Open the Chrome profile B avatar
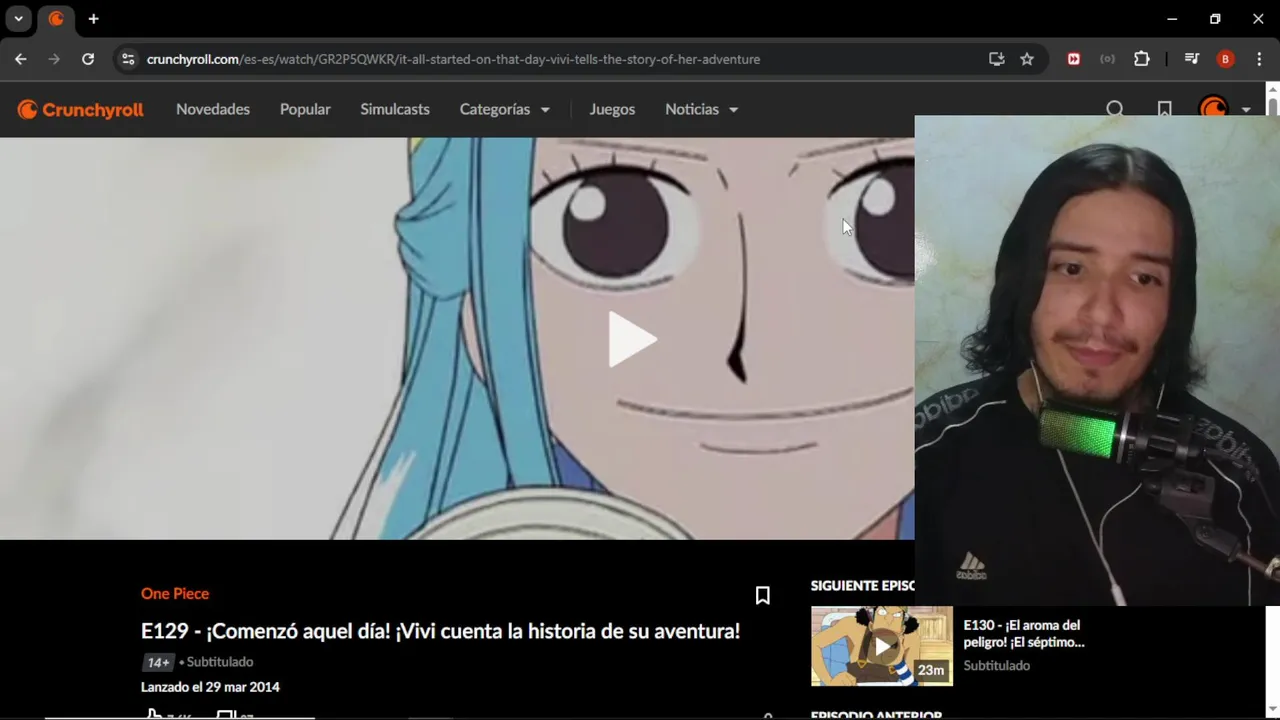Image resolution: width=1280 pixels, height=720 pixels. click(1225, 59)
